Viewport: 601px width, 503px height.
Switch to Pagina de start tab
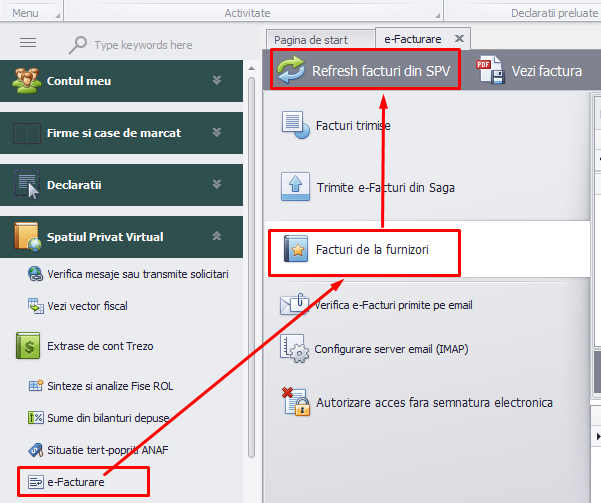320,40
